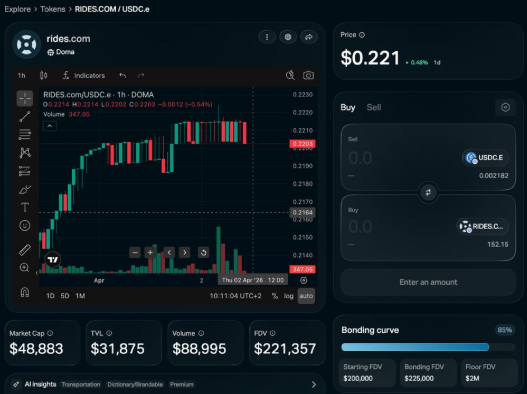Image resolution: width=527 pixels, height=394 pixels.
Task: Take a chart snapshot with camera icon
Action: coord(308,75)
